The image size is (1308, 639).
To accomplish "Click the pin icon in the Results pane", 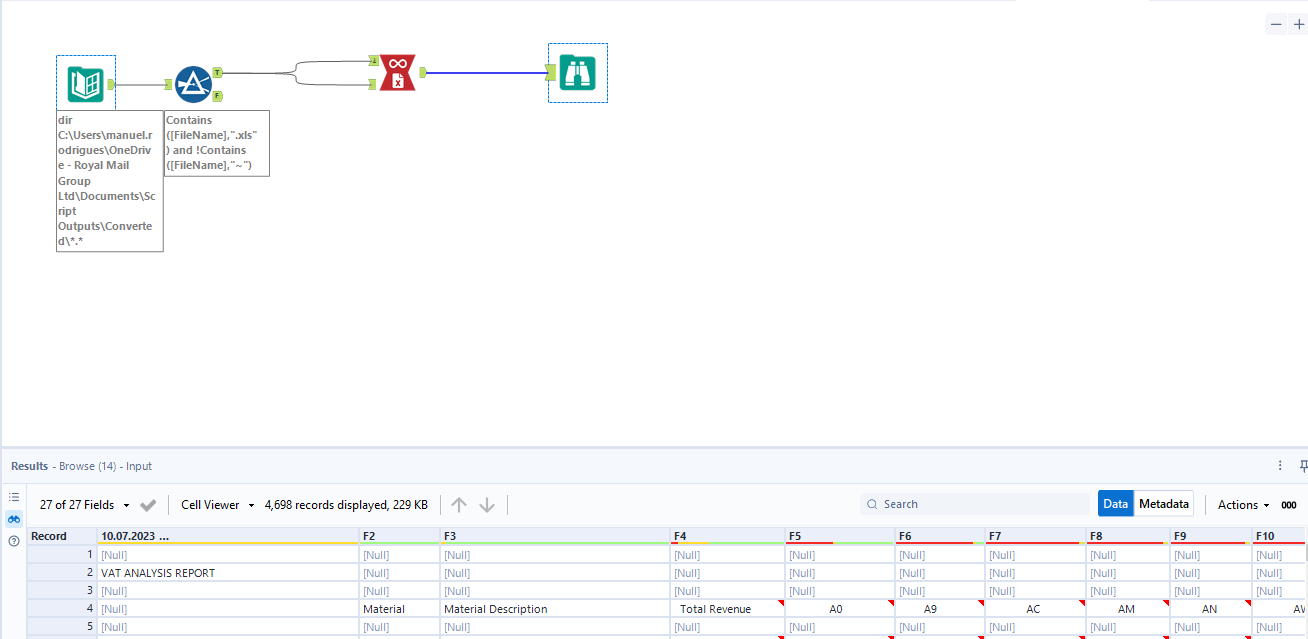I will [1301, 466].
